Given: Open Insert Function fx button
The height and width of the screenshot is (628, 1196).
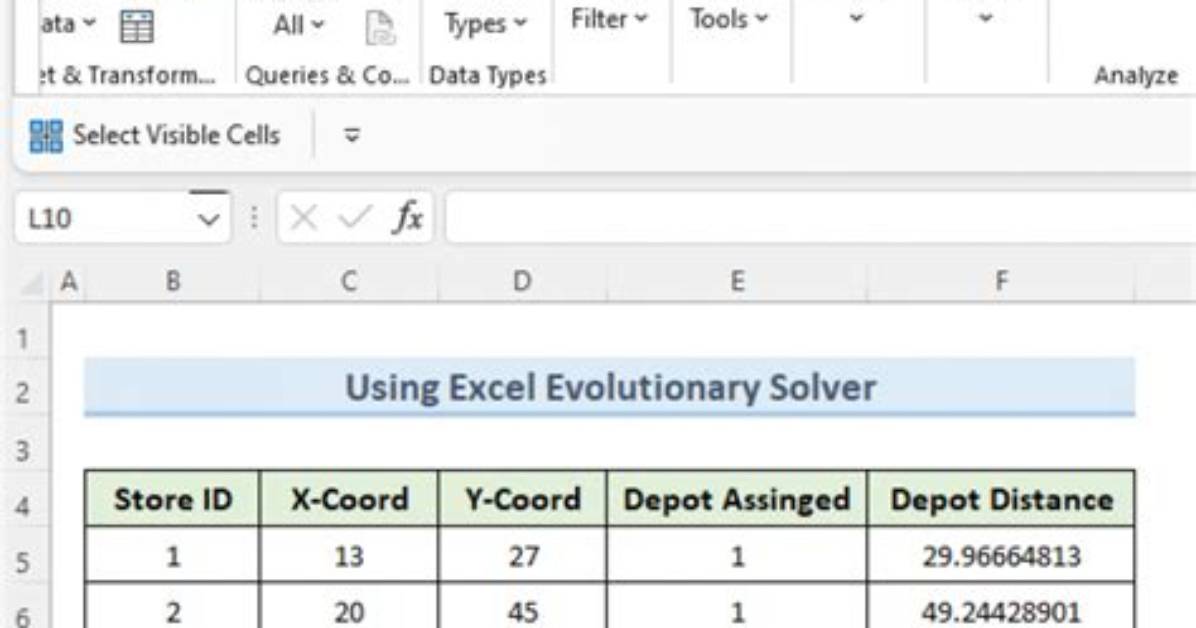Looking at the screenshot, I should (408, 218).
